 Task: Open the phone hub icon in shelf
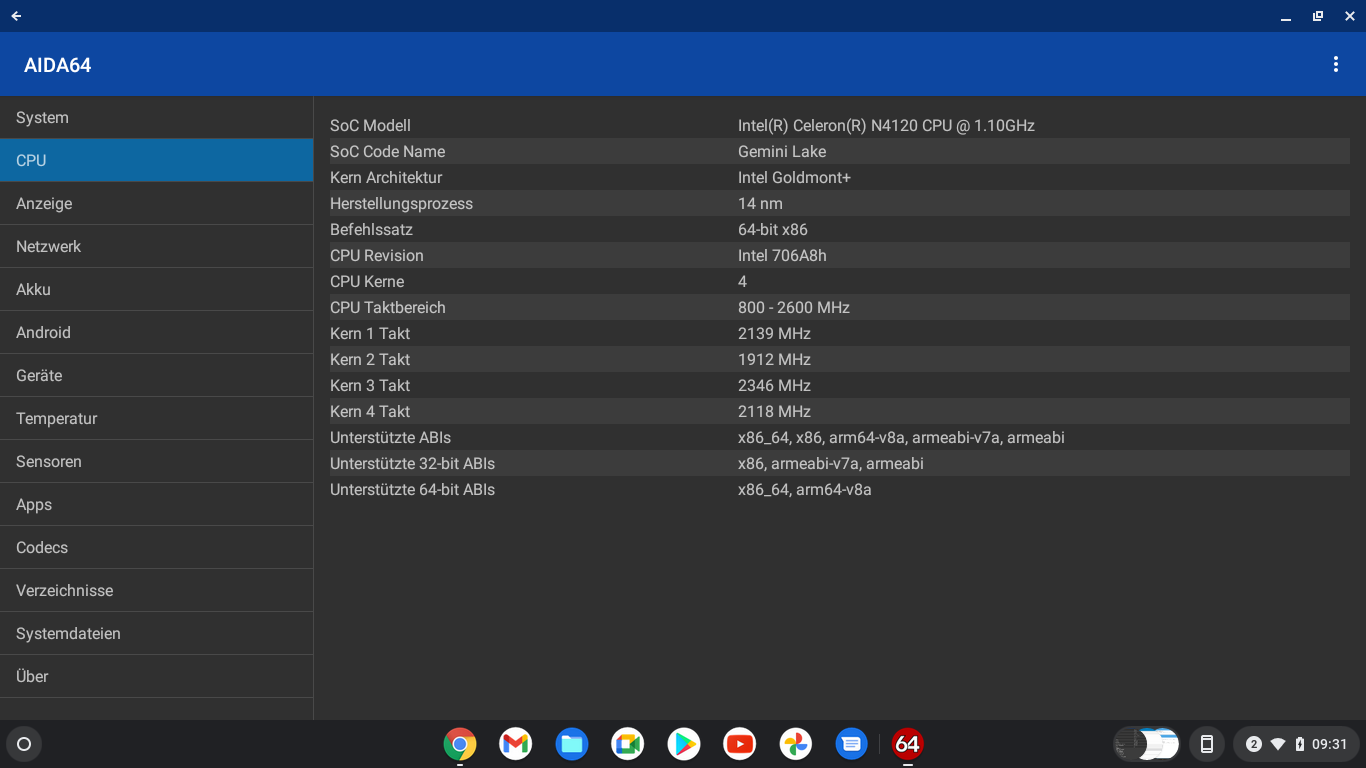click(x=1207, y=744)
